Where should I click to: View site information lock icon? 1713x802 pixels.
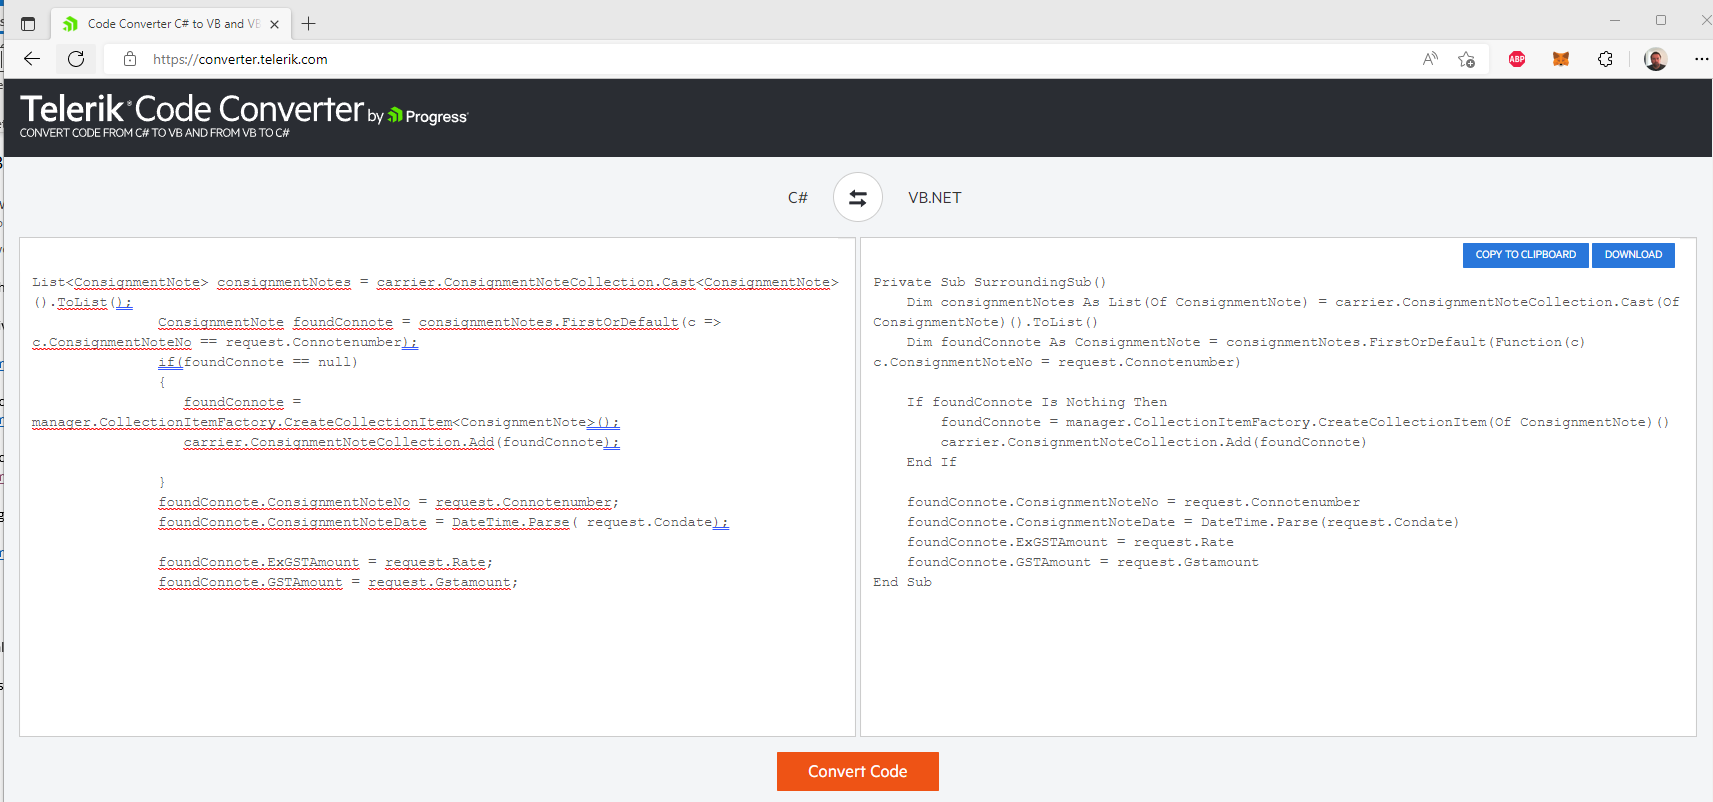click(x=130, y=59)
